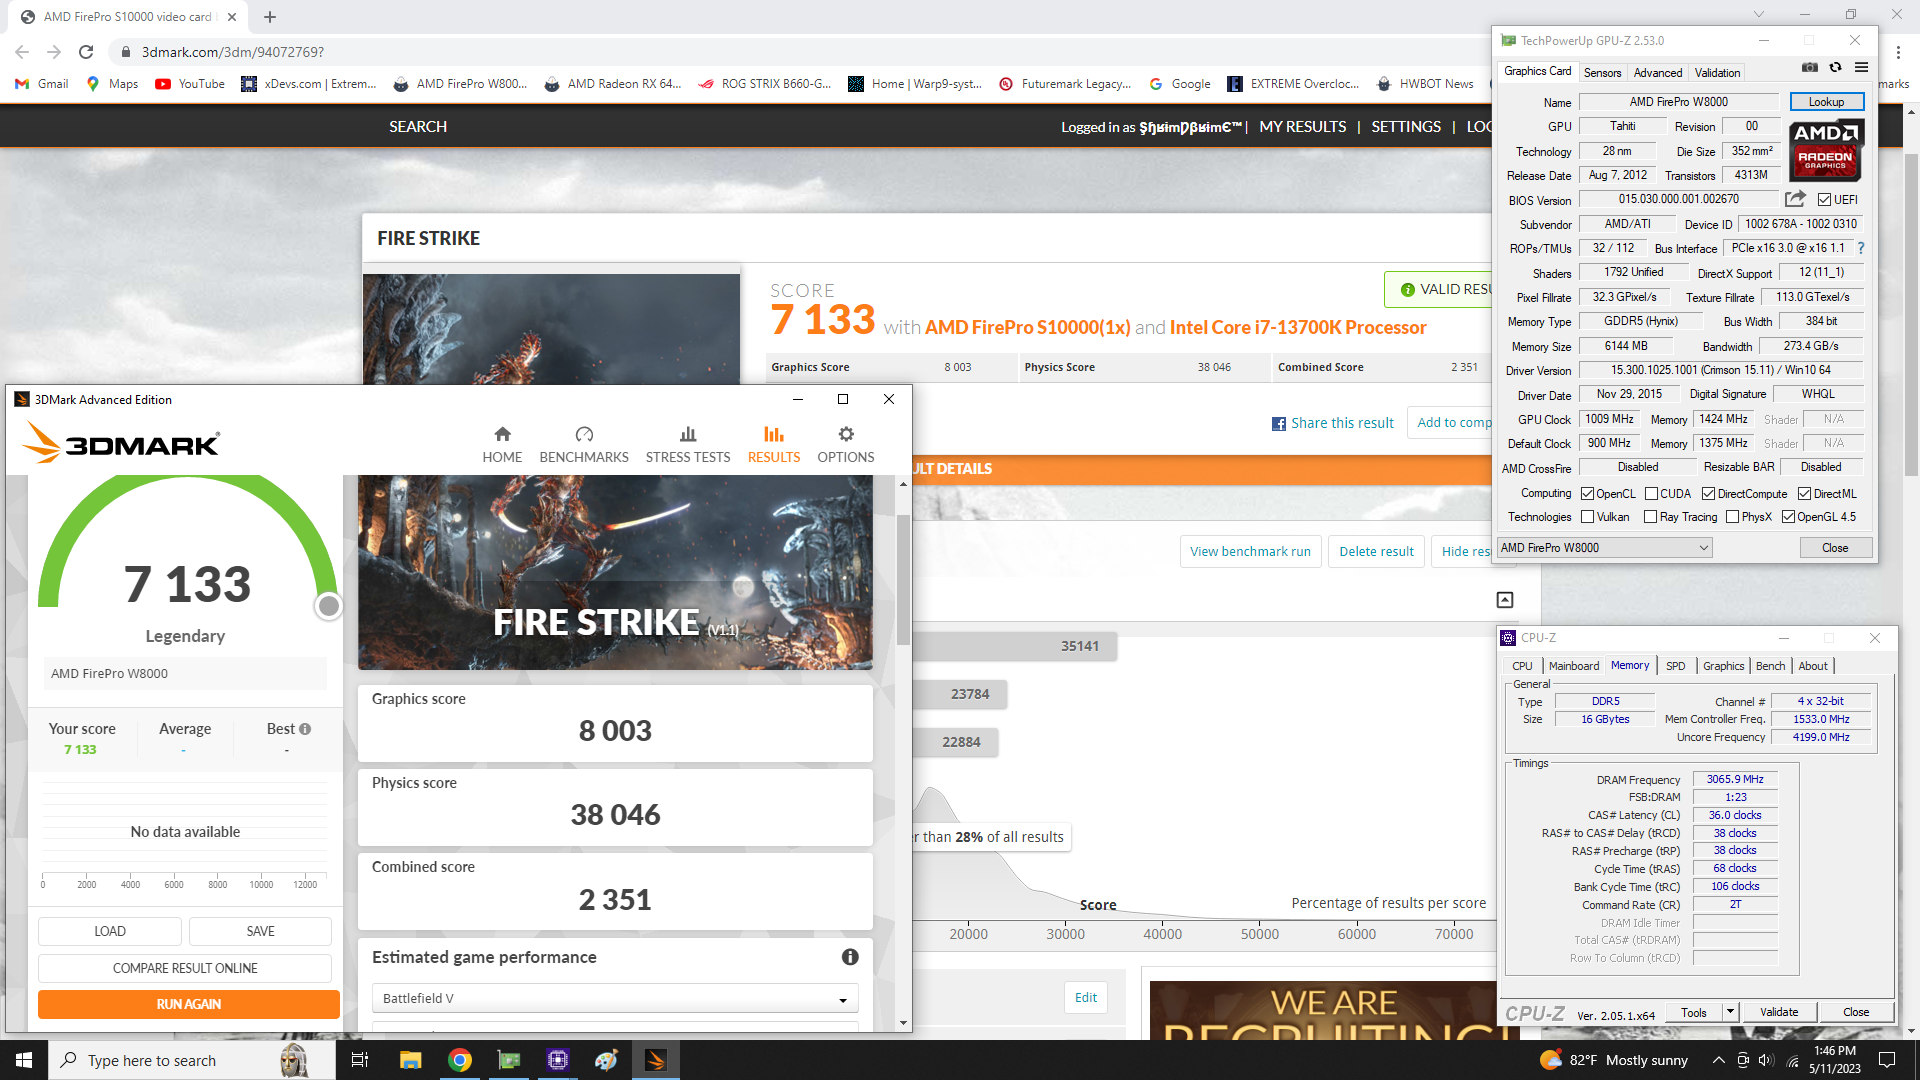Click Windows search box on taskbar
Viewport: 1920px width, 1080px height.
point(190,1060)
